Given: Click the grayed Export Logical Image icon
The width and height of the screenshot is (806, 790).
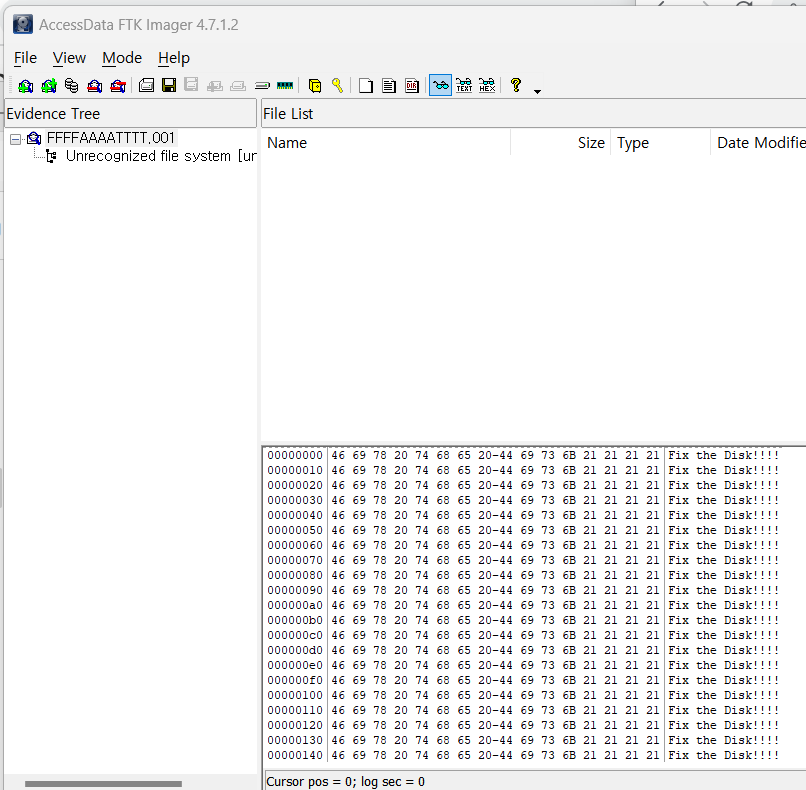Looking at the screenshot, I should coord(191,85).
